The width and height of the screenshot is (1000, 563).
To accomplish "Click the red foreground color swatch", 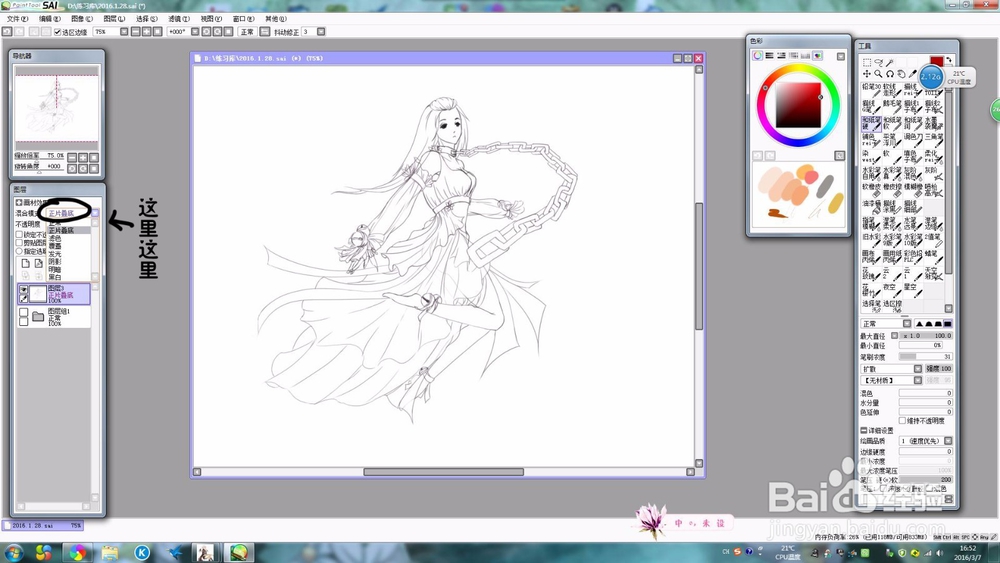I will 937,61.
